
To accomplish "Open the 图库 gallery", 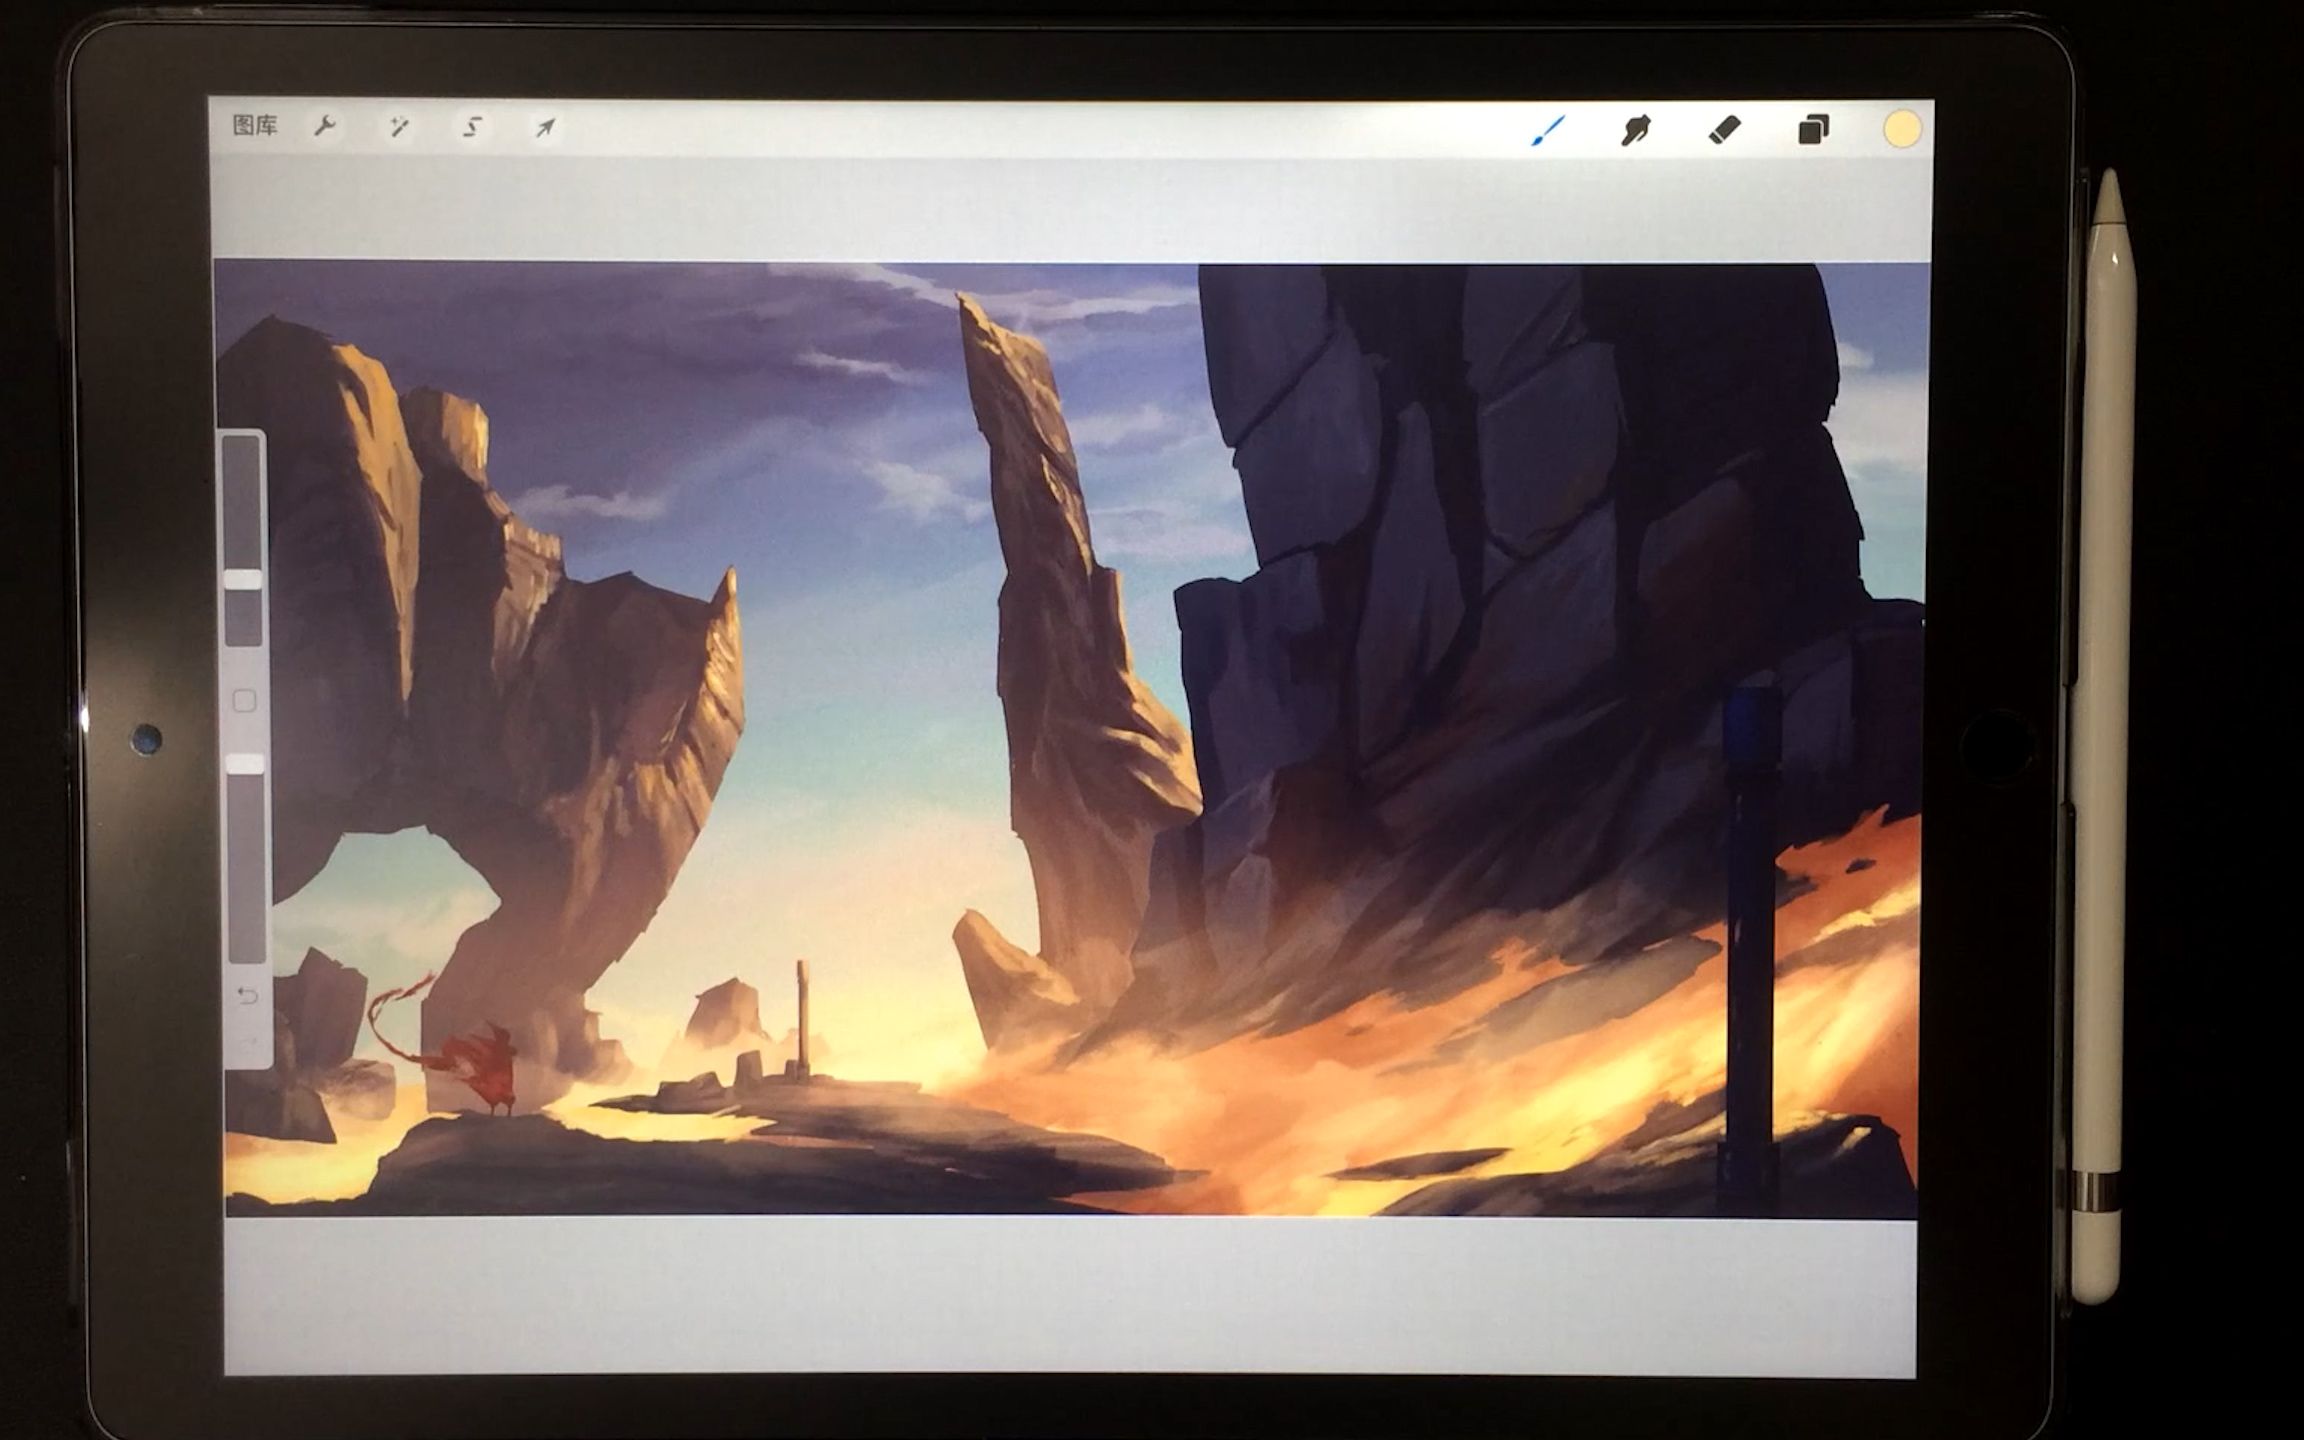I will tap(254, 126).
